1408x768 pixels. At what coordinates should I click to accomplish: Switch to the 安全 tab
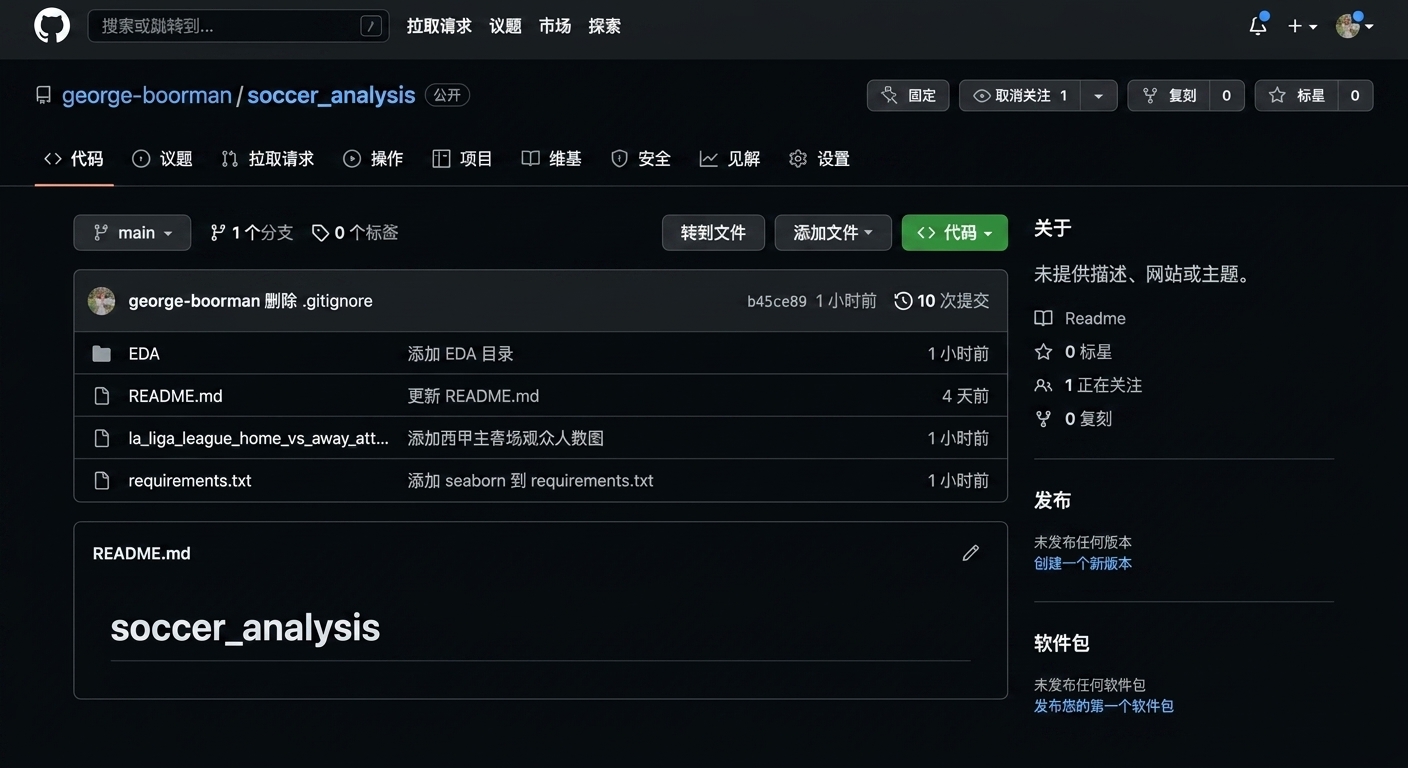[641, 158]
